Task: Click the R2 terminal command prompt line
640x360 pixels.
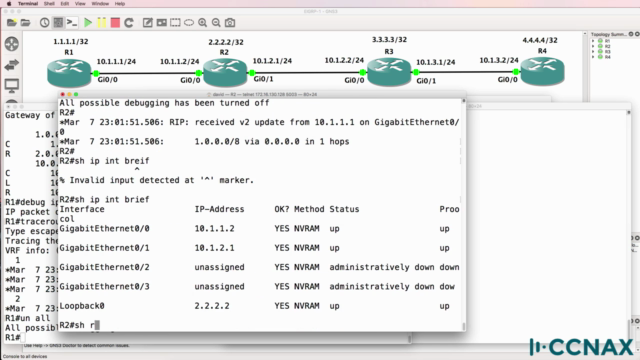Action: click(79, 325)
